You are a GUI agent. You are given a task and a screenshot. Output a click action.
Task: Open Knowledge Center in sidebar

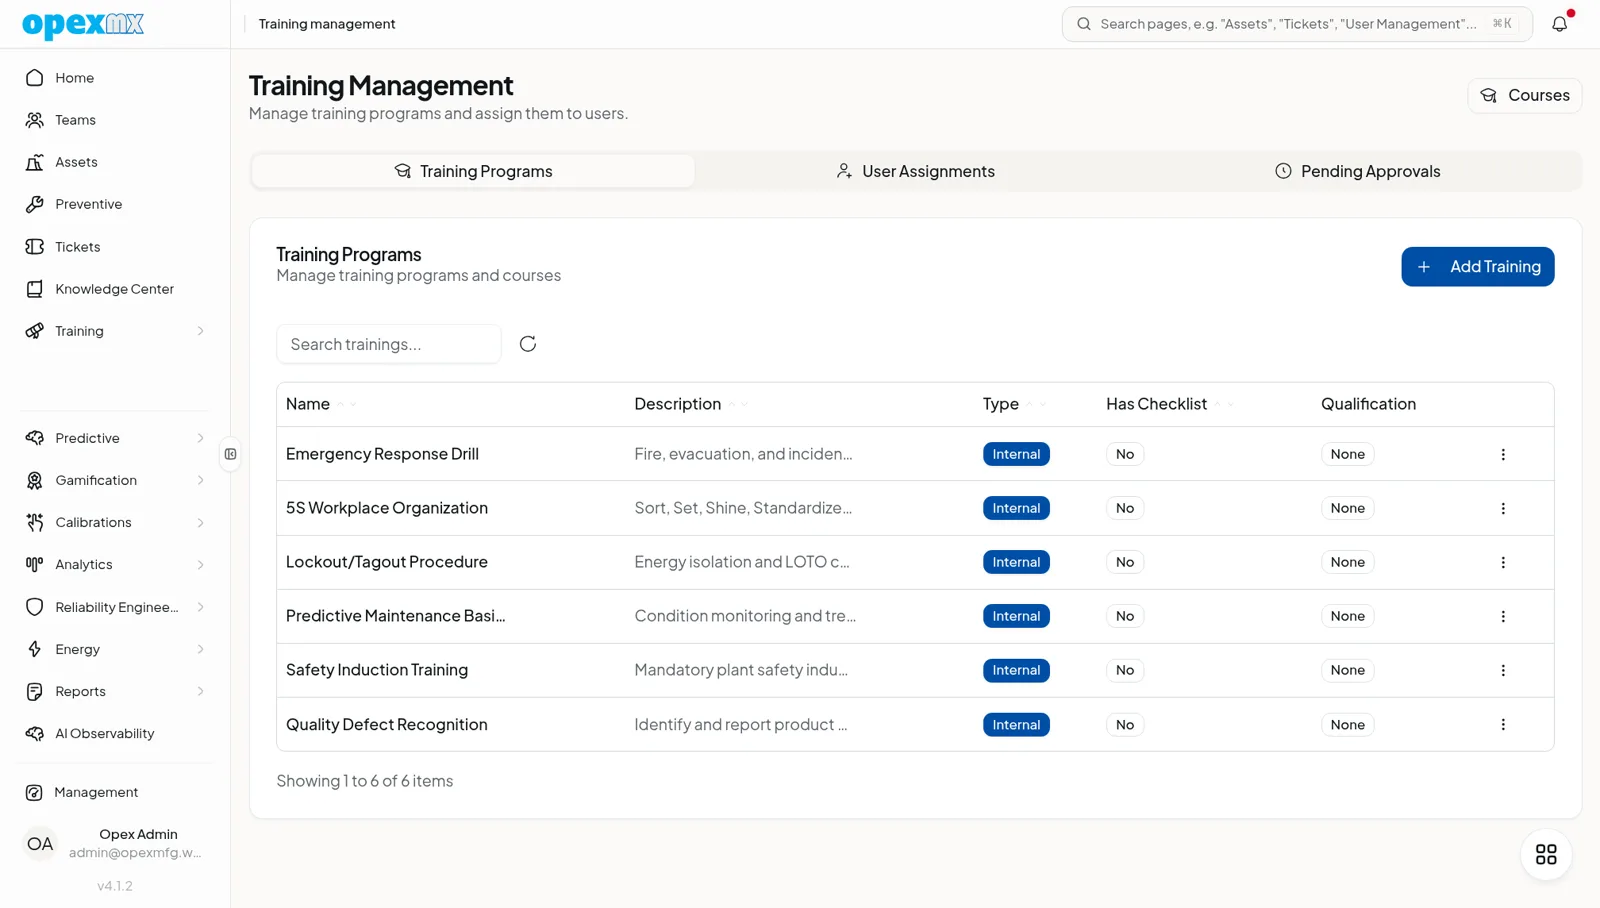click(115, 289)
